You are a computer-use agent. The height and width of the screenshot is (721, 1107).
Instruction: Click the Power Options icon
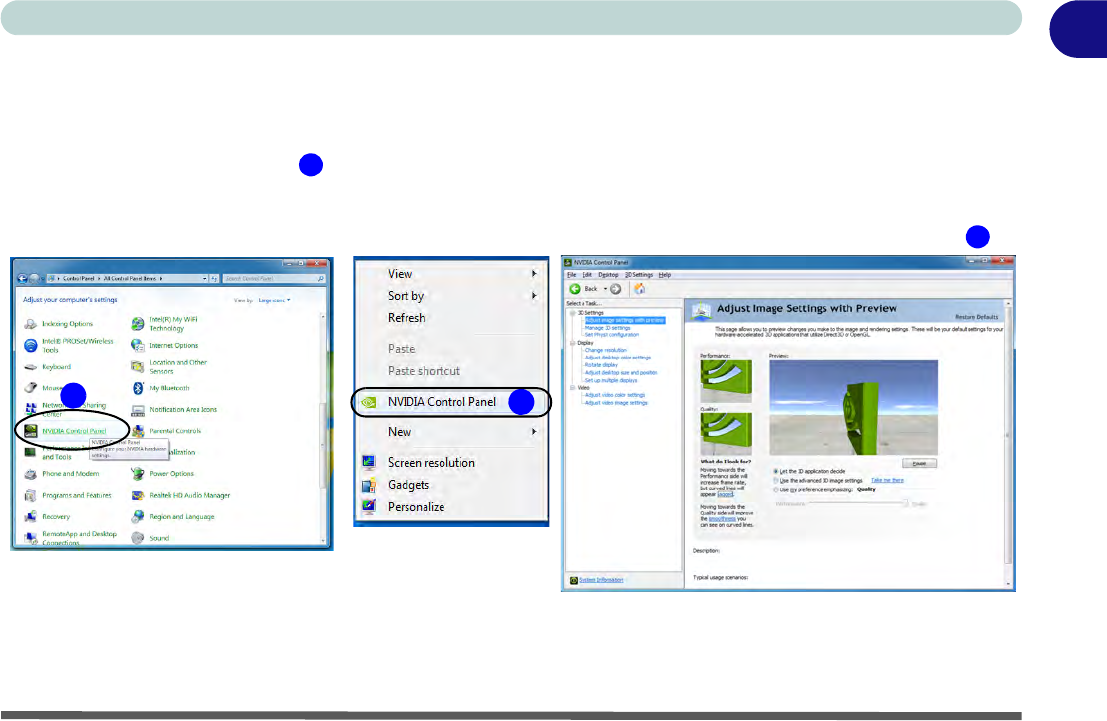coord(138,474)
